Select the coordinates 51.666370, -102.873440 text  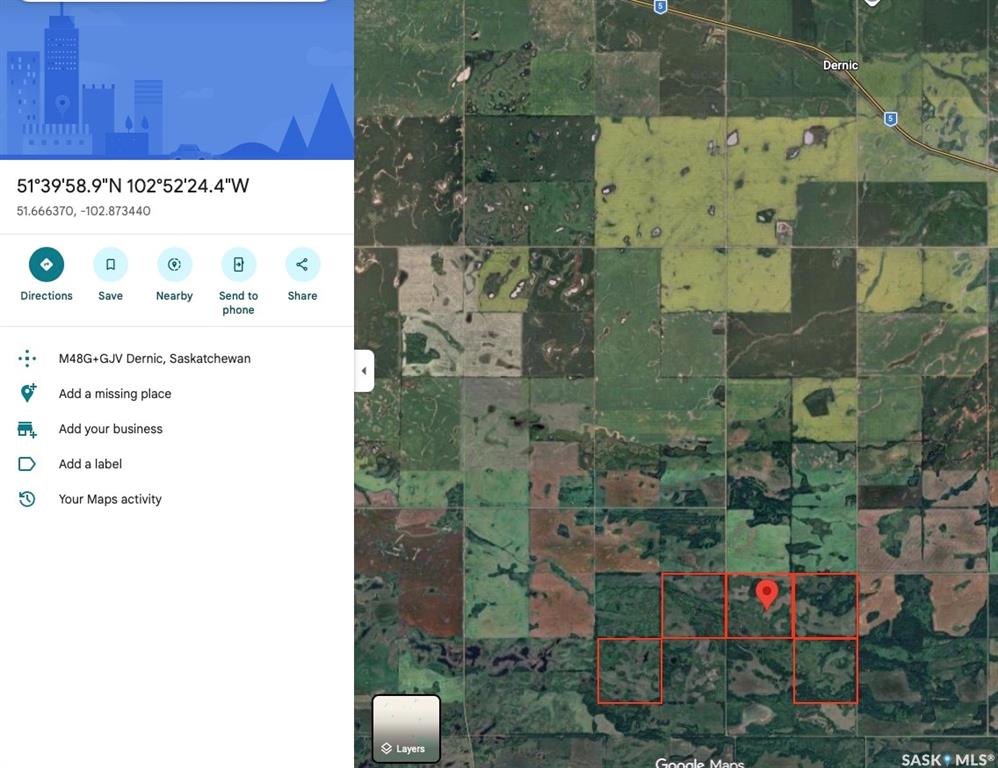pyautogui.click(x=82, y=210)
